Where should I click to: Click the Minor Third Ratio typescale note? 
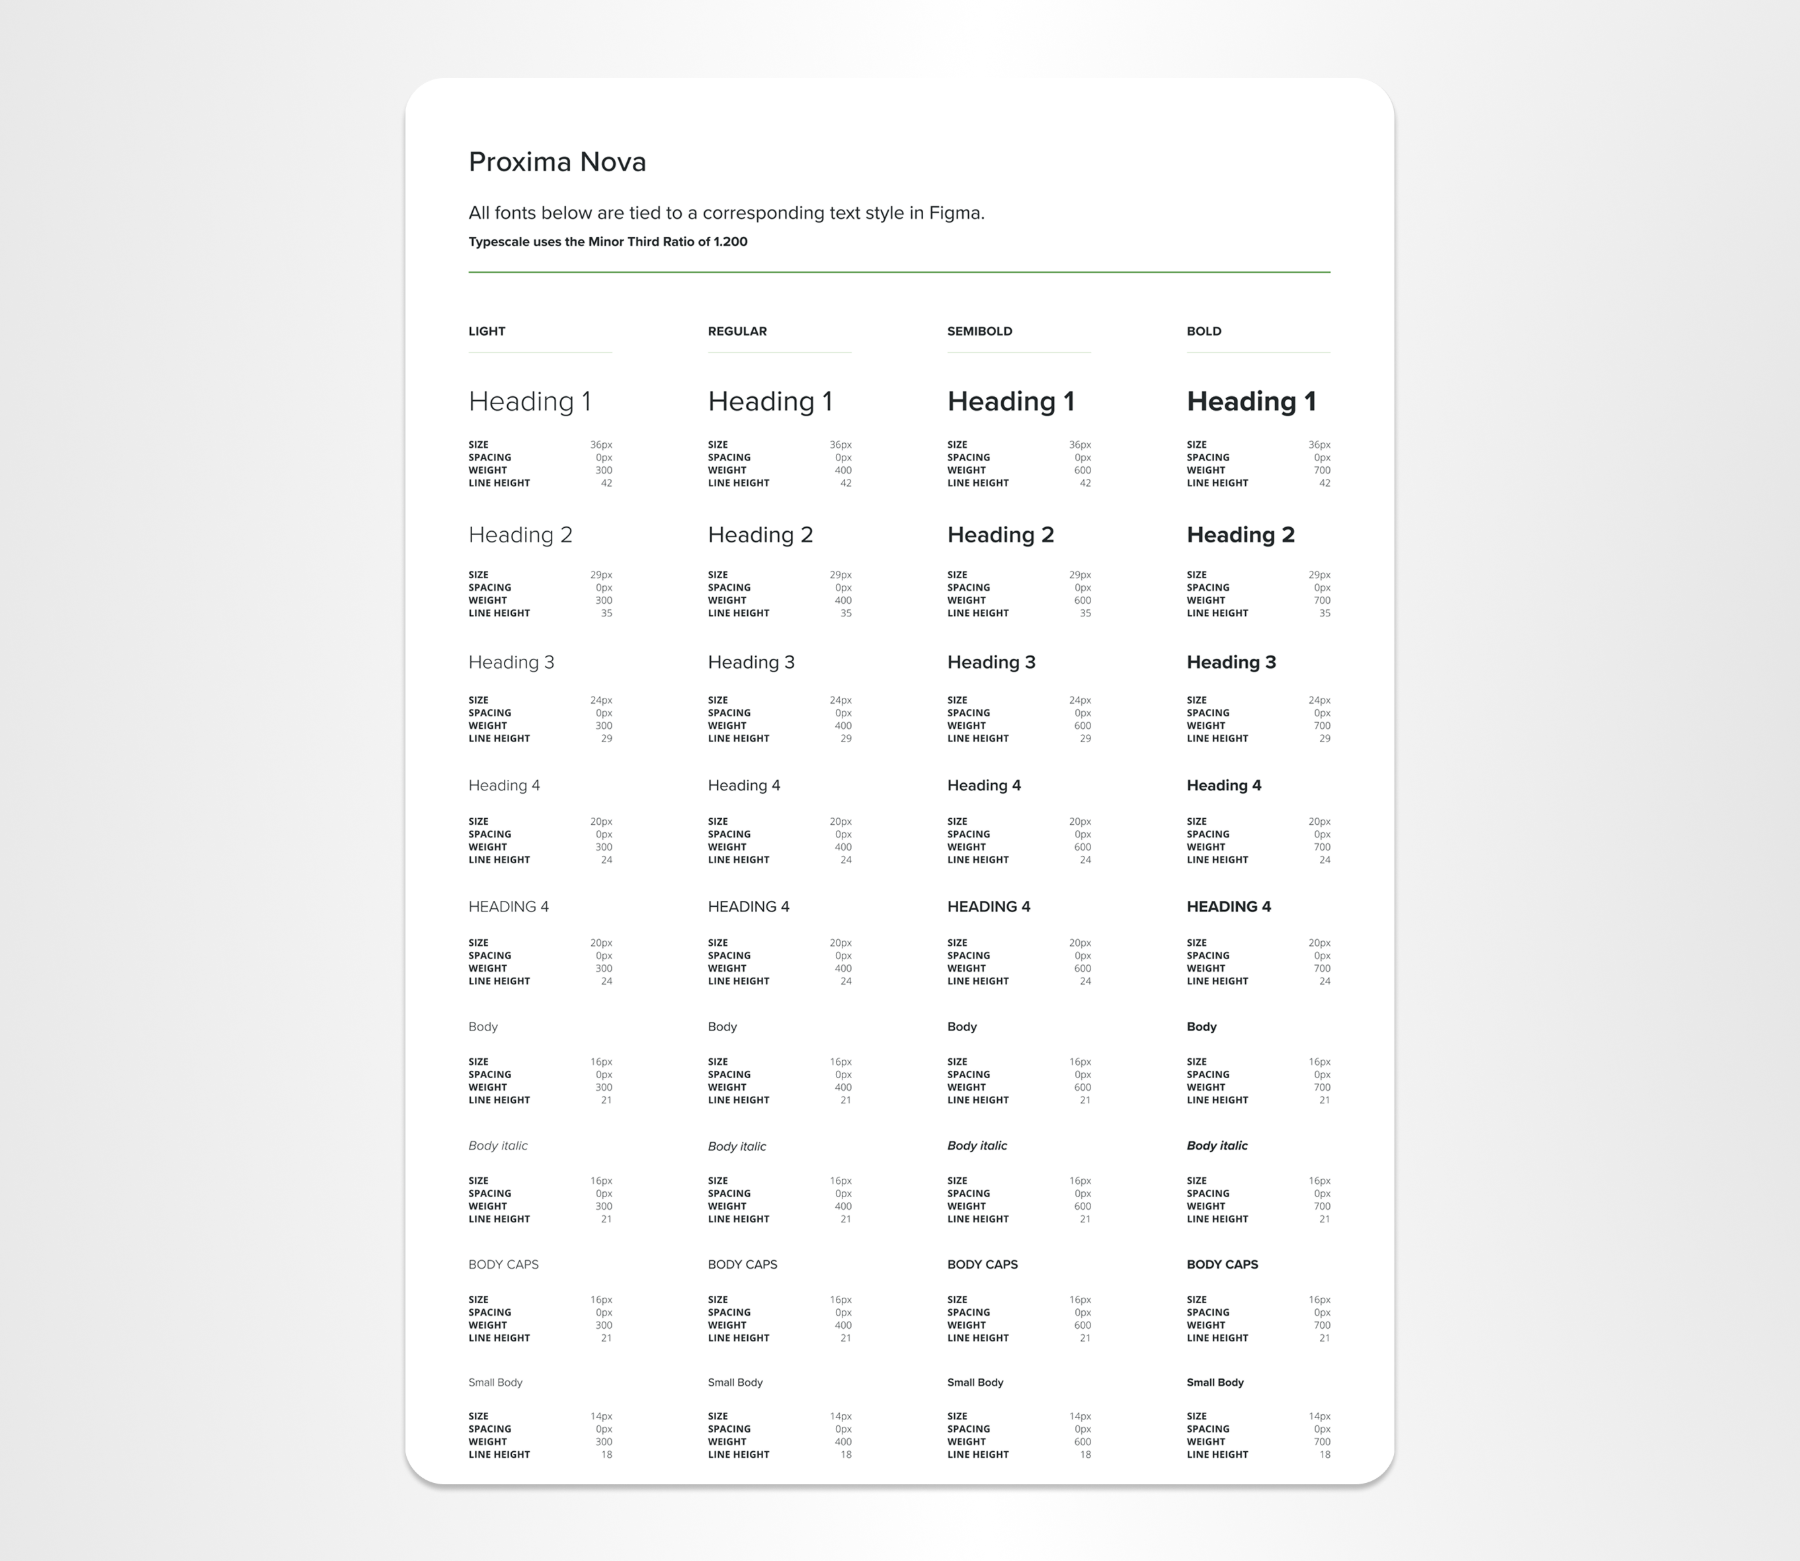(x=608, y=242)
